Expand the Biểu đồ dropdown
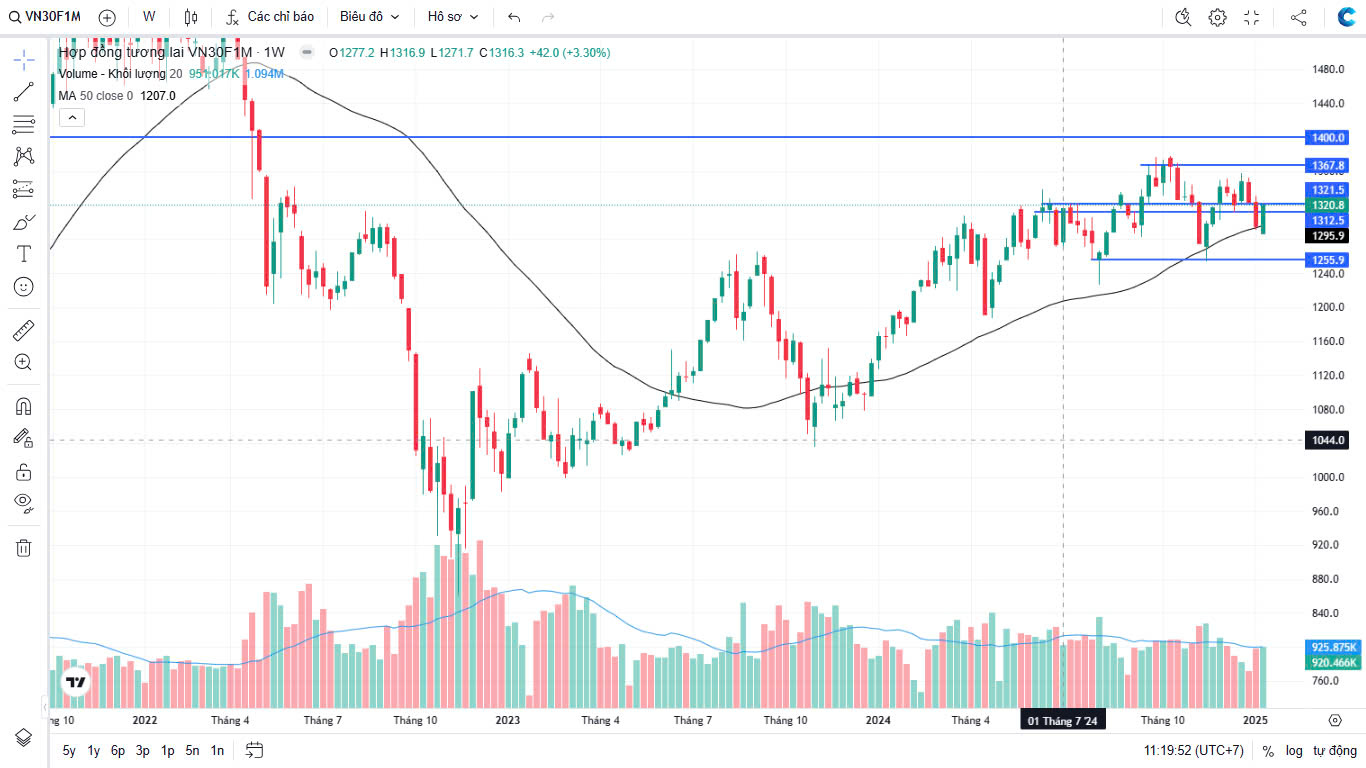Screen dimensions: 1366x768 point(369,17)
